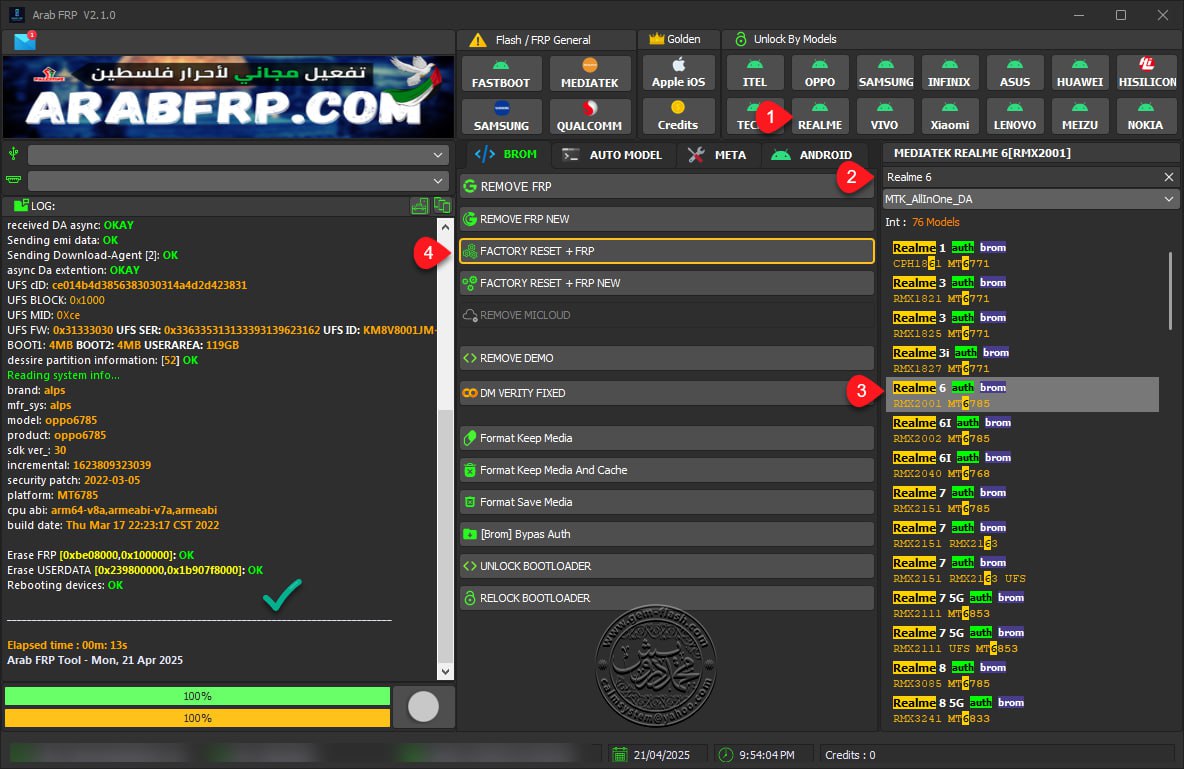This screenshot has width=1184, height=769.
Task: Select the MEIZU brand
Action: point(1080,116)
